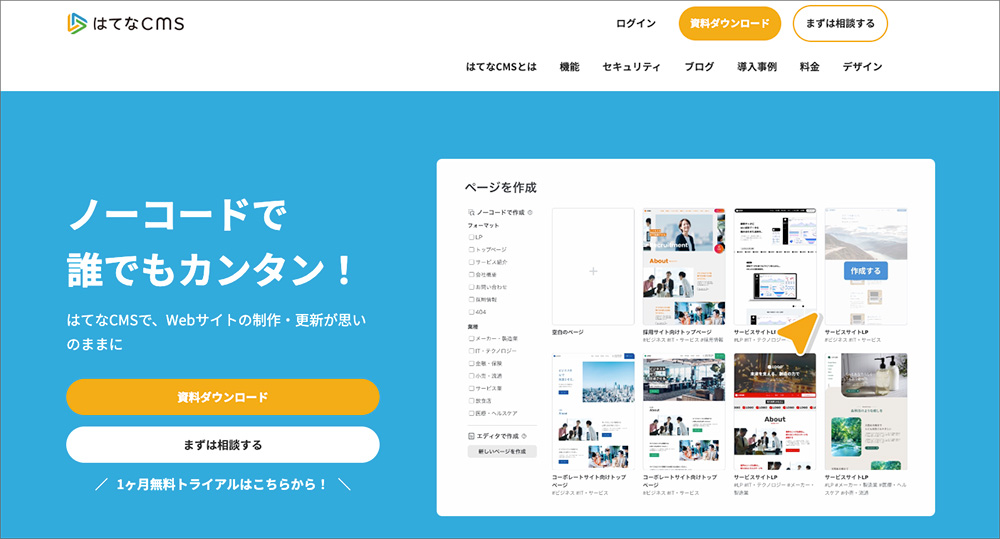Viewport: 1000px width, 539px height.
Task: Click the header まずは相談する button
Action: pos(840,24)
